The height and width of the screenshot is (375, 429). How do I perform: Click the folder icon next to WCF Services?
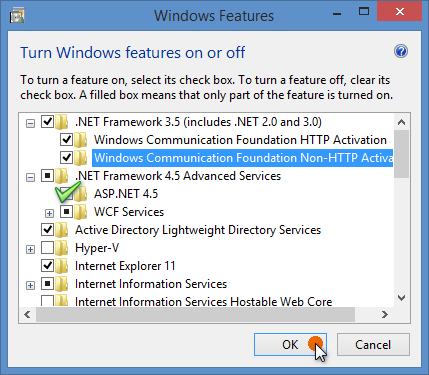tap(81, 212)
